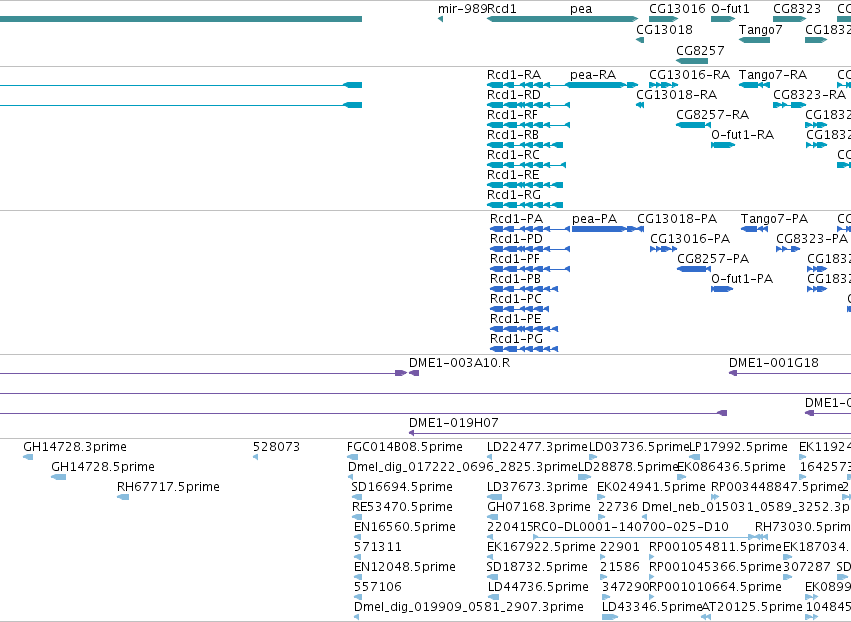The height and width of the screenshot is (622, 851).
Task: Click the Rcd1-RB transcript label
Action: pyautogui.click(x=513, y=135)
